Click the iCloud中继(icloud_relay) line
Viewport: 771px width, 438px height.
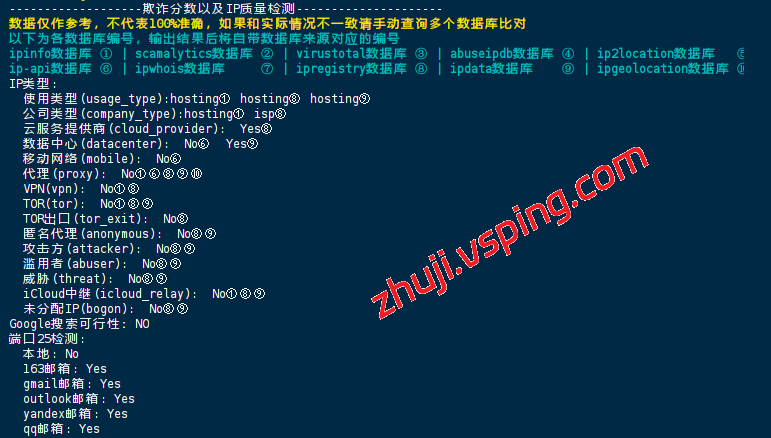(144, 294)
